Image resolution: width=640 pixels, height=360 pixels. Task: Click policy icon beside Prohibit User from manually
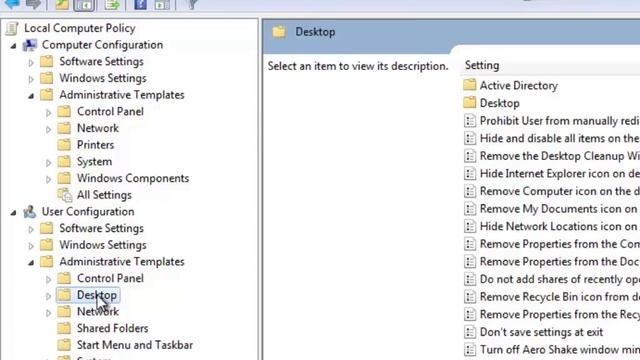(470, 120)
